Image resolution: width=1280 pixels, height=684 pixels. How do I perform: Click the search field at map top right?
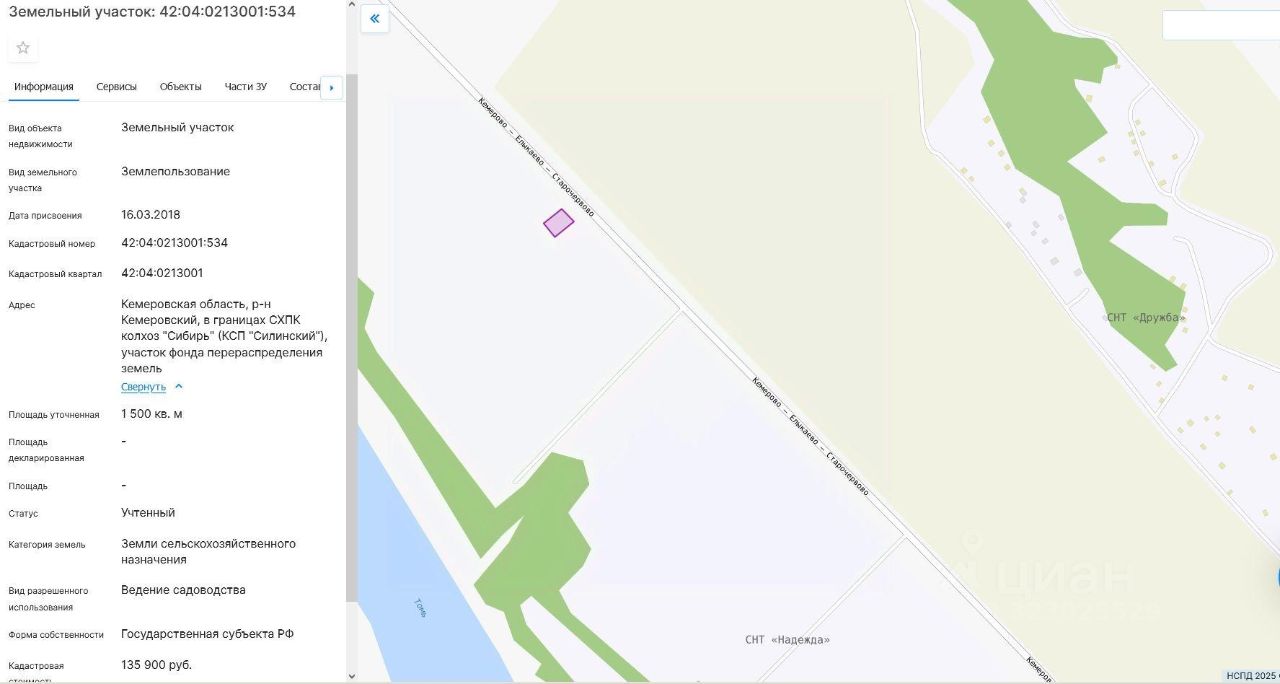pyautogui.click(x=1221, y=25)
